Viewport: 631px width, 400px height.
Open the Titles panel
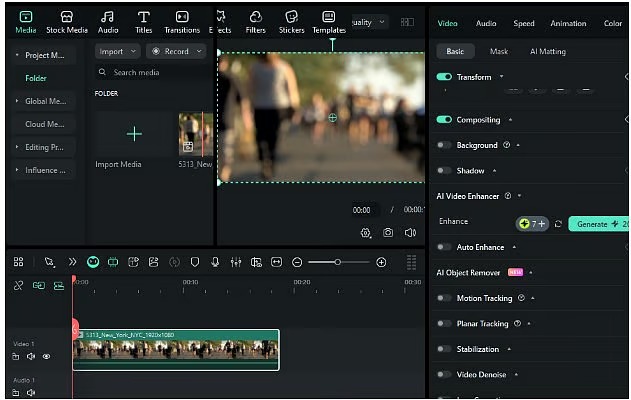click(x=143, y=22)
